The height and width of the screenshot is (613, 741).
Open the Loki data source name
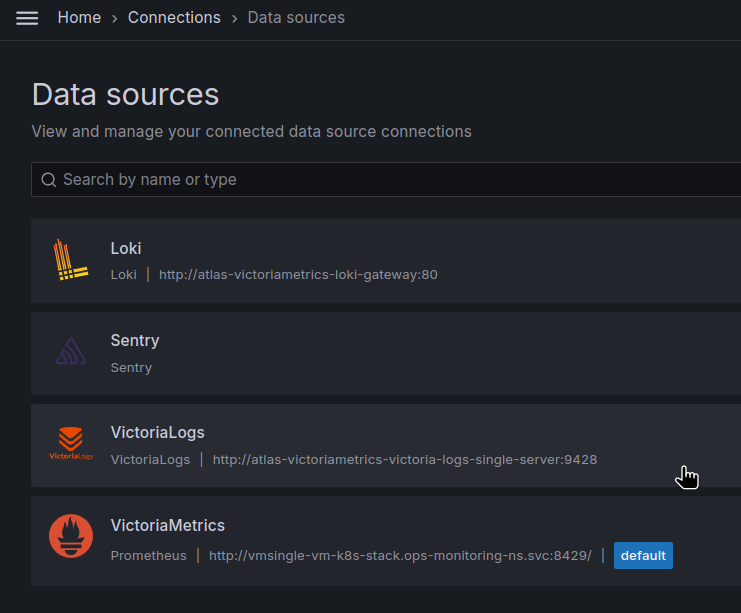[x=126, y=249]
